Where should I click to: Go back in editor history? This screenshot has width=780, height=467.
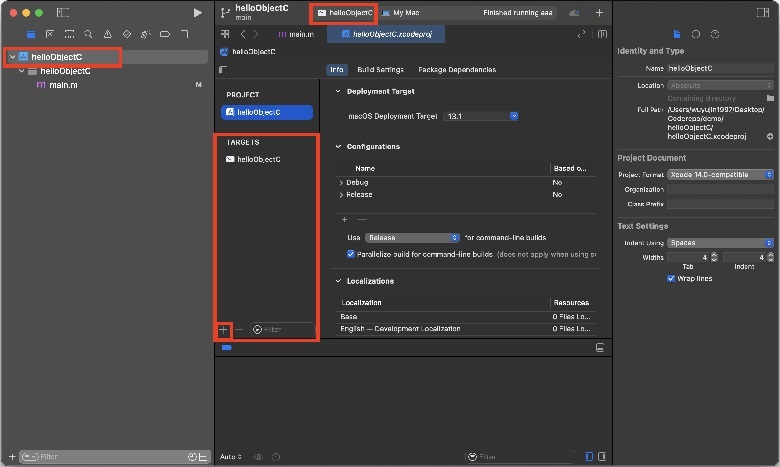click(x=243, y=34)
